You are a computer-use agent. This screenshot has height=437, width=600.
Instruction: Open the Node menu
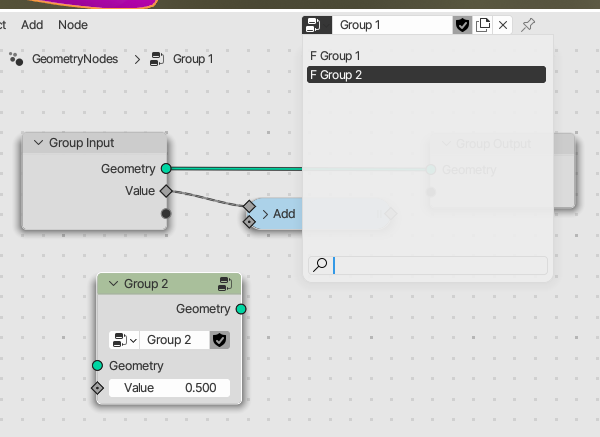[73, 25]
